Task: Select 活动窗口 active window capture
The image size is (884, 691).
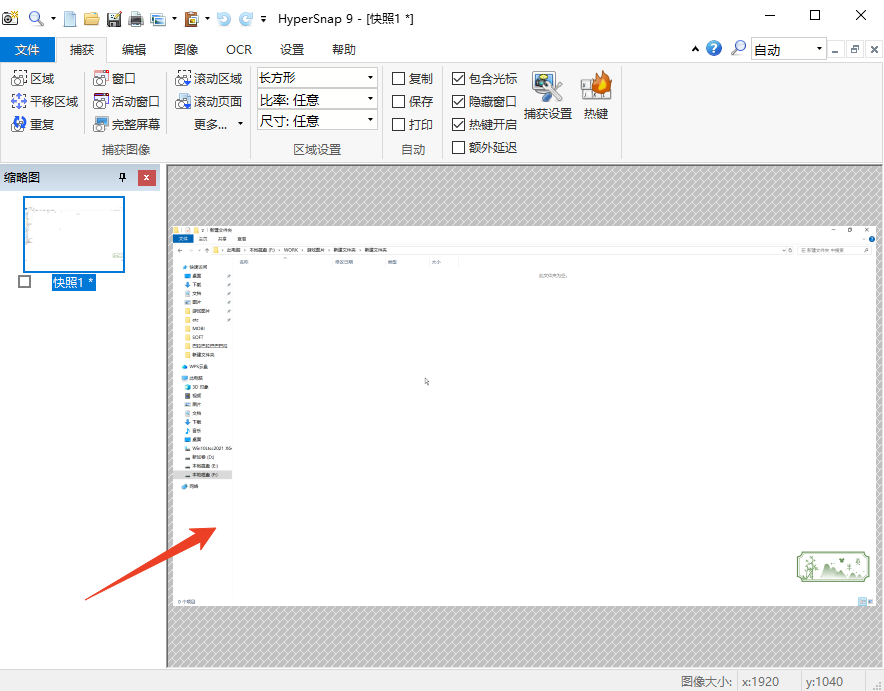Action: point(126,101)
